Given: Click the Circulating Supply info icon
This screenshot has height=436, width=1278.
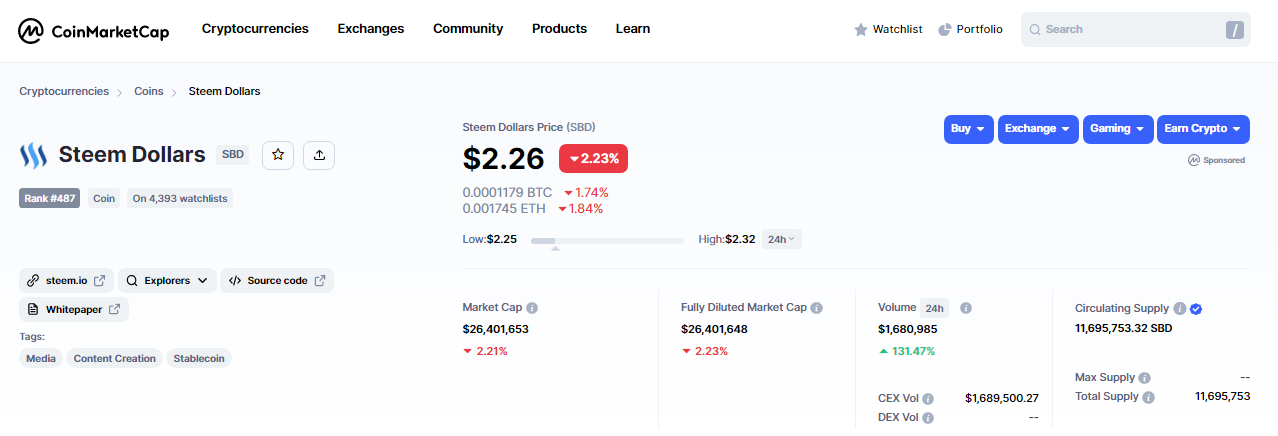Looking at the screenshot, I should click(1180, 309).
